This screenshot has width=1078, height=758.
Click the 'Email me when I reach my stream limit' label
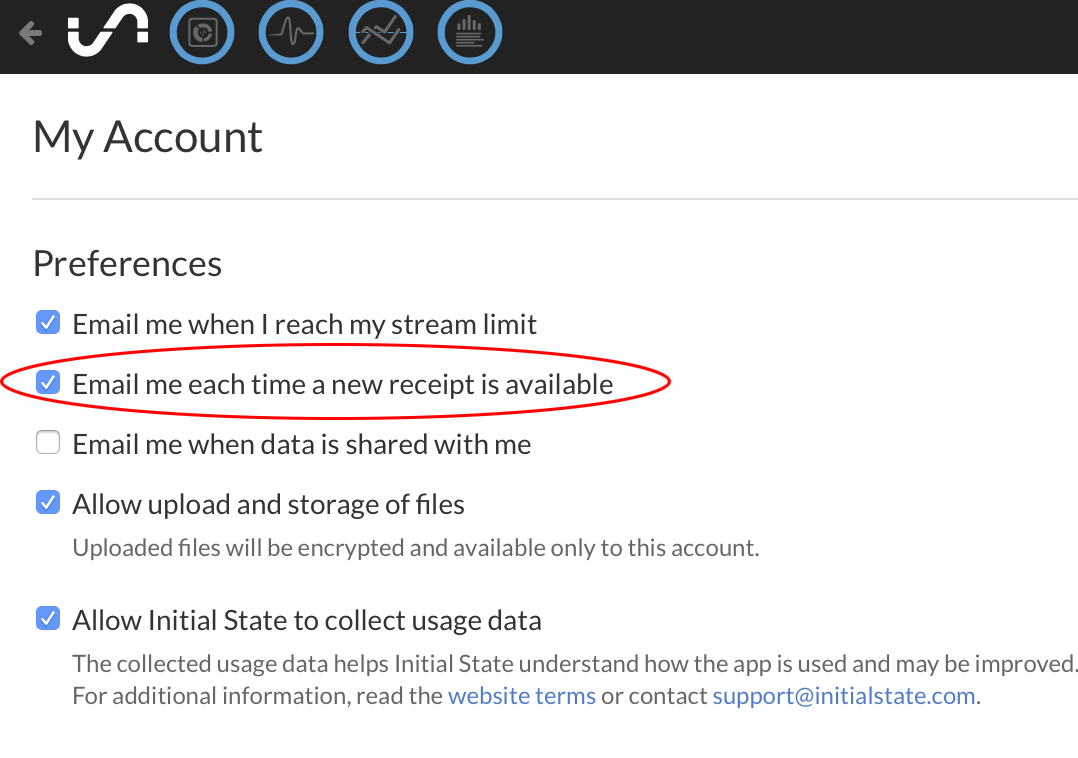[x=305, y=324]
